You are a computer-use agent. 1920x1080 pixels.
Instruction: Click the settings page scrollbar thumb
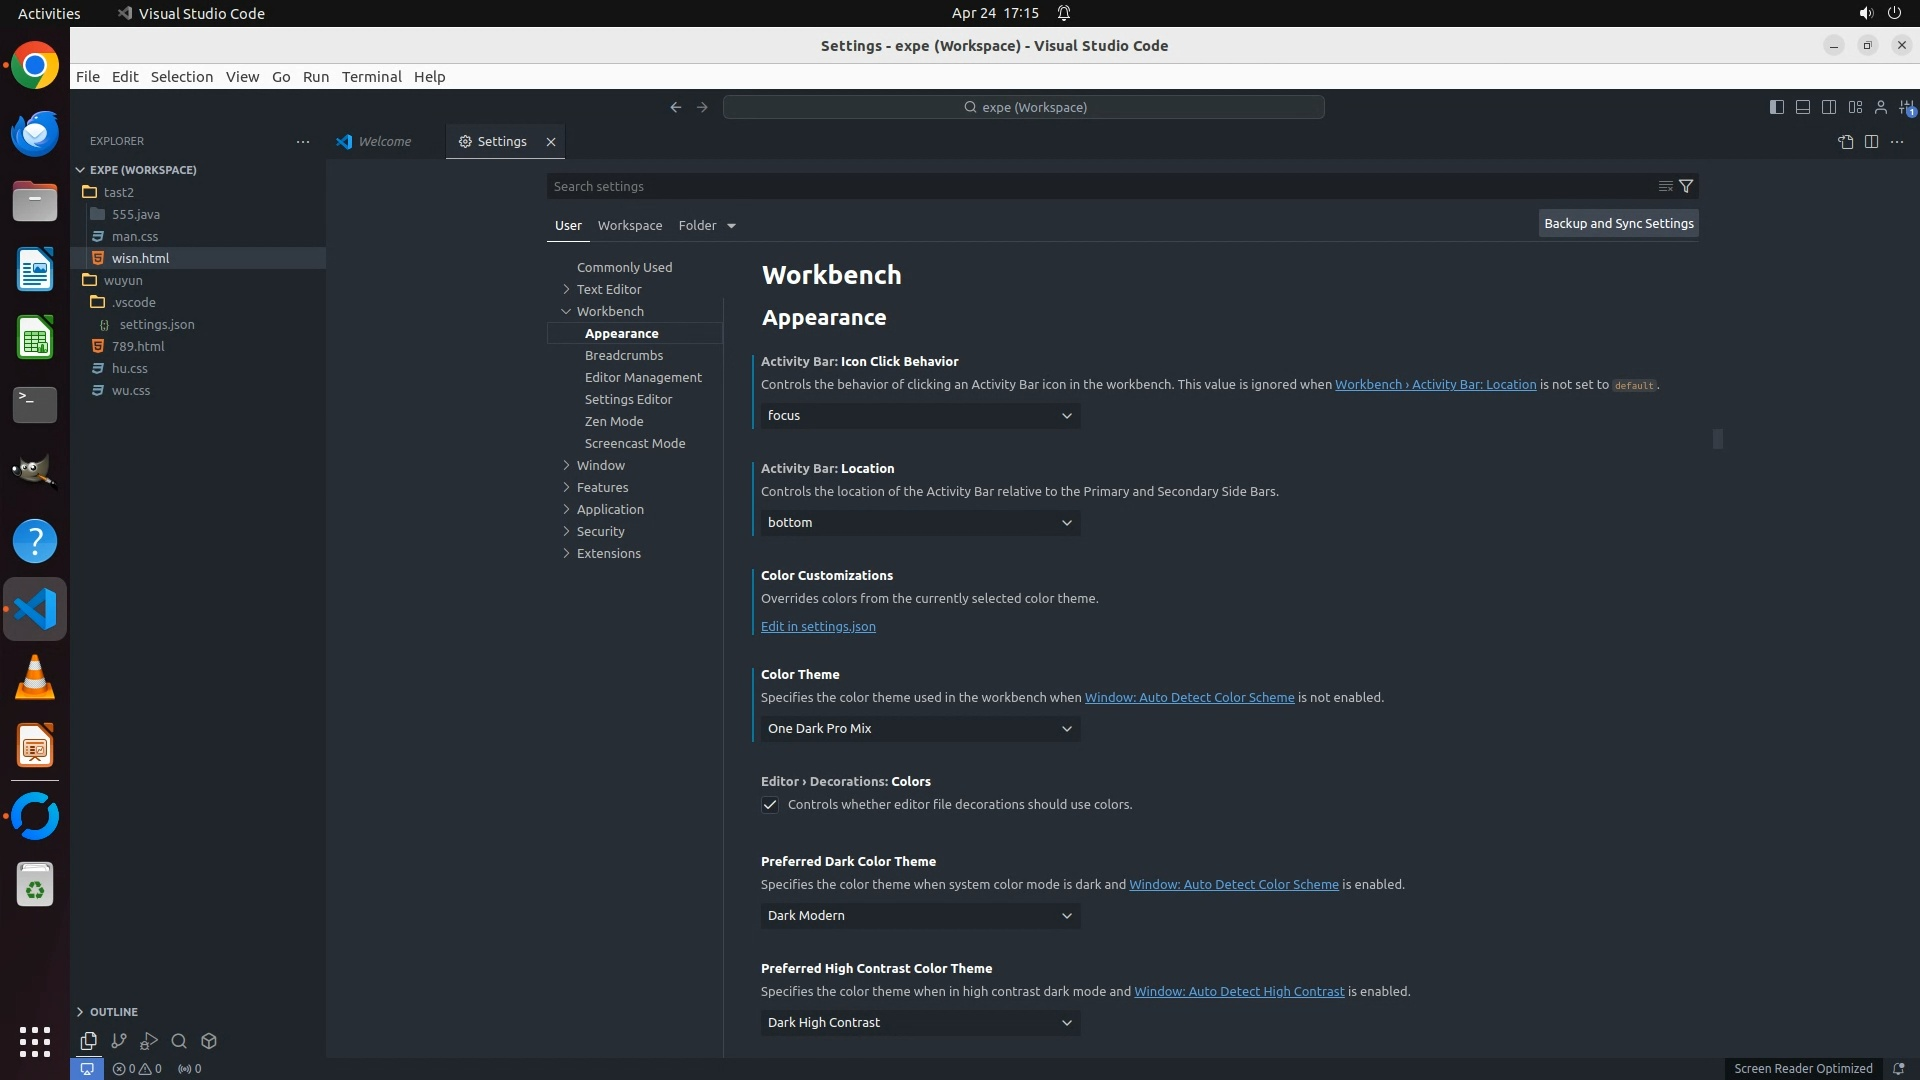click(1718, 439)
